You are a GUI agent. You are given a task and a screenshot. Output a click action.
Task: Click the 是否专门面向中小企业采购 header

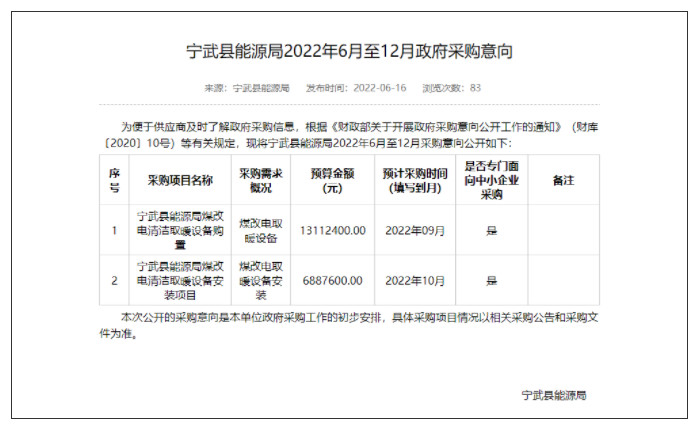click(x=491, y=180)
